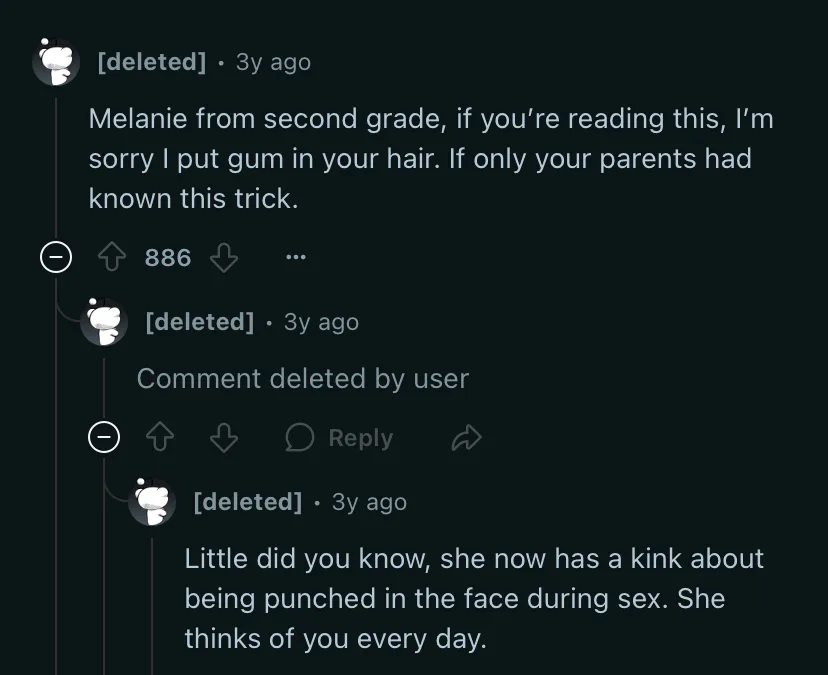The width and height of the screenshot is (828, 675).
Task: Click [deleted] username on 'Little did you know' reply
Action: (248, 502)
